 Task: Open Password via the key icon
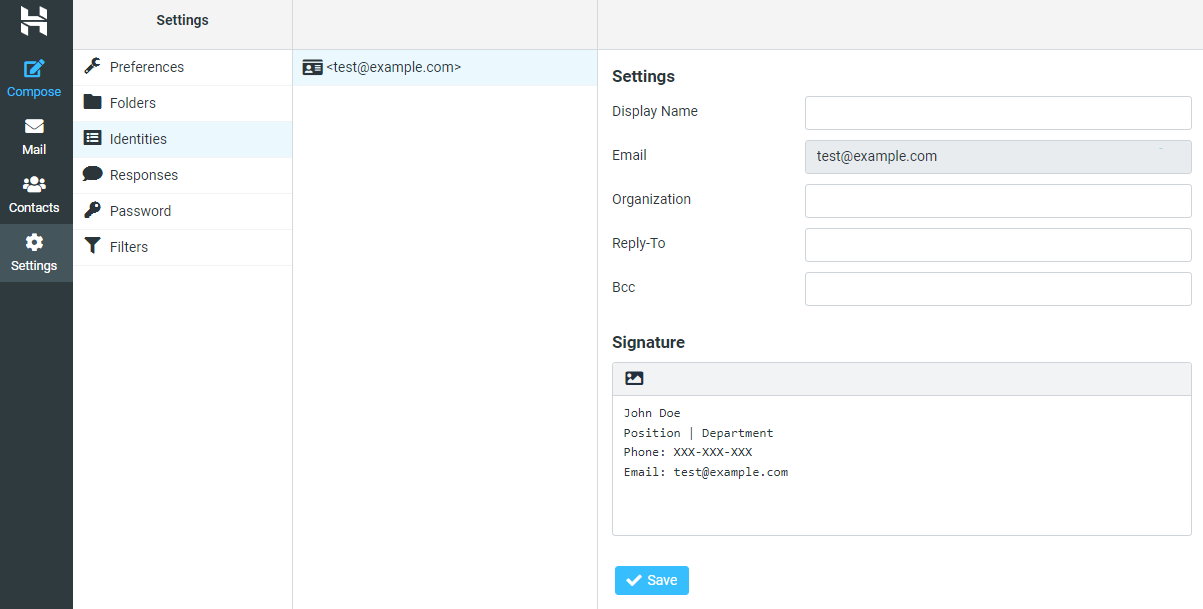[x=92, y=210]
